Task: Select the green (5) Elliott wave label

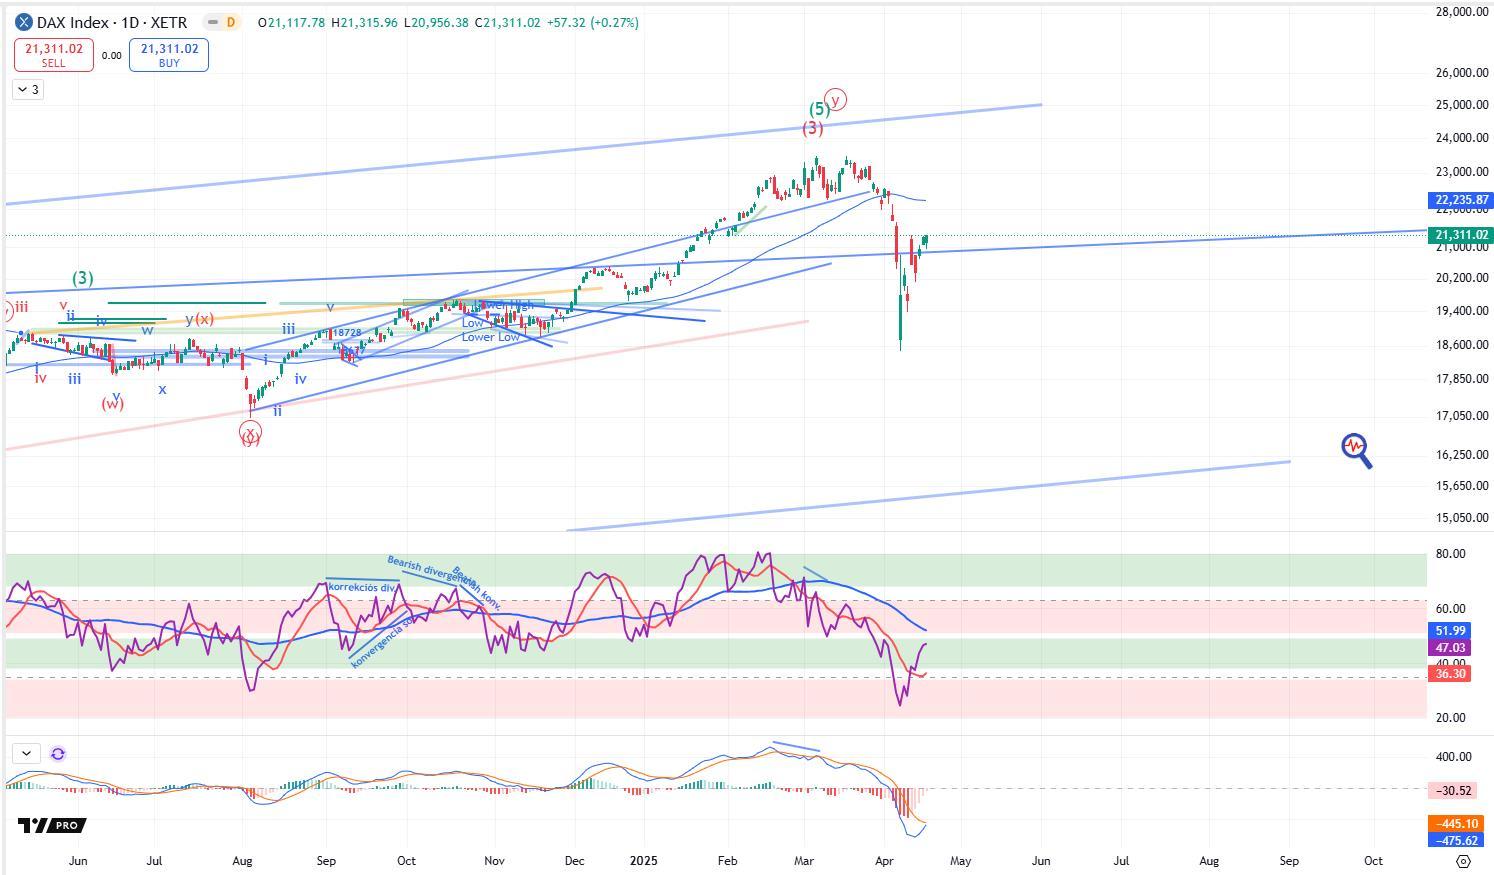Action: (x=819, y=109)
